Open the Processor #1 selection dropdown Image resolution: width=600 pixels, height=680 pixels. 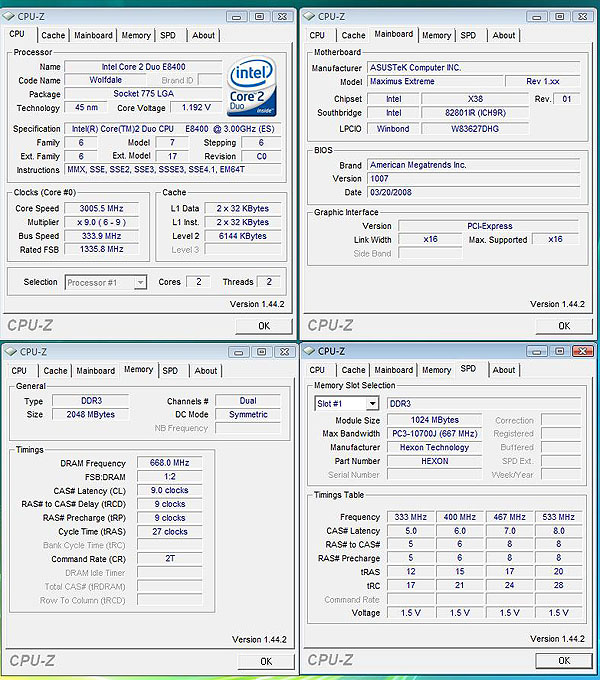click(x=140, y=283)
